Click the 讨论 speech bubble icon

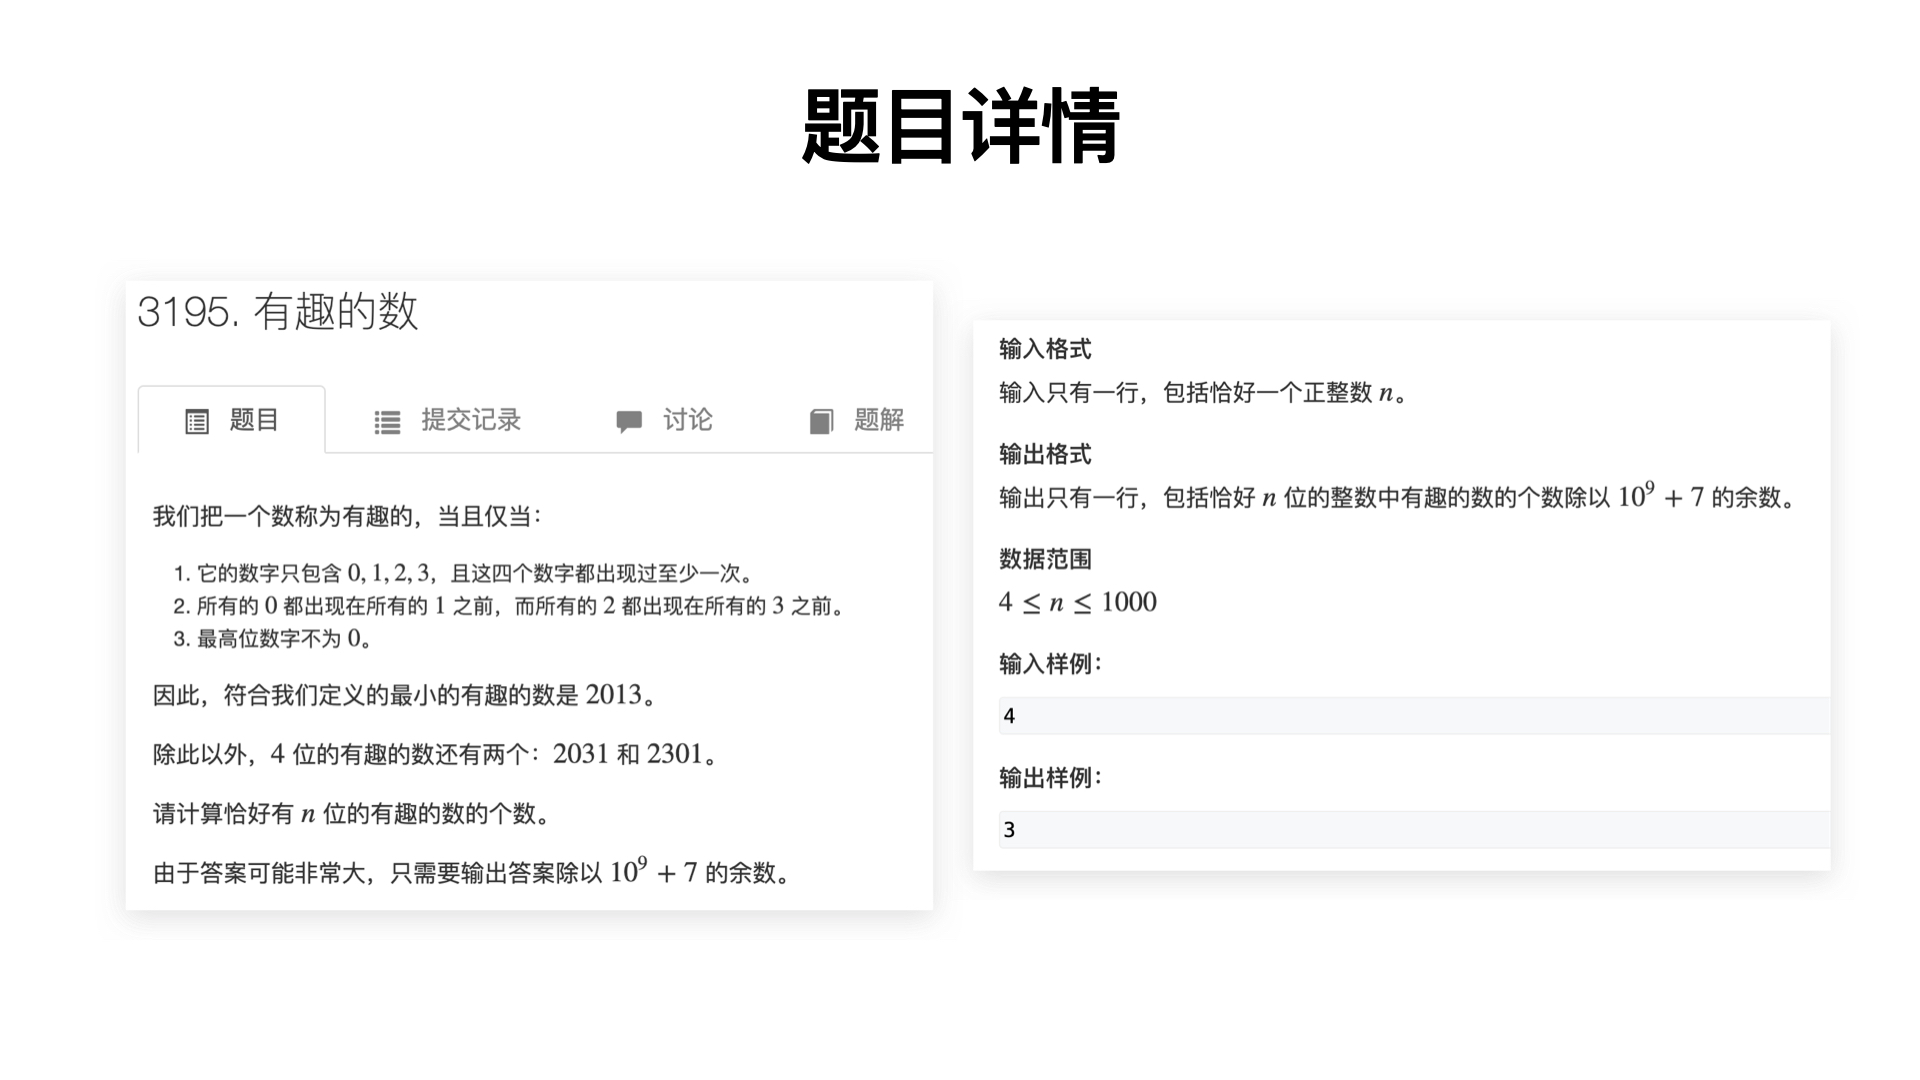(629, 422)
